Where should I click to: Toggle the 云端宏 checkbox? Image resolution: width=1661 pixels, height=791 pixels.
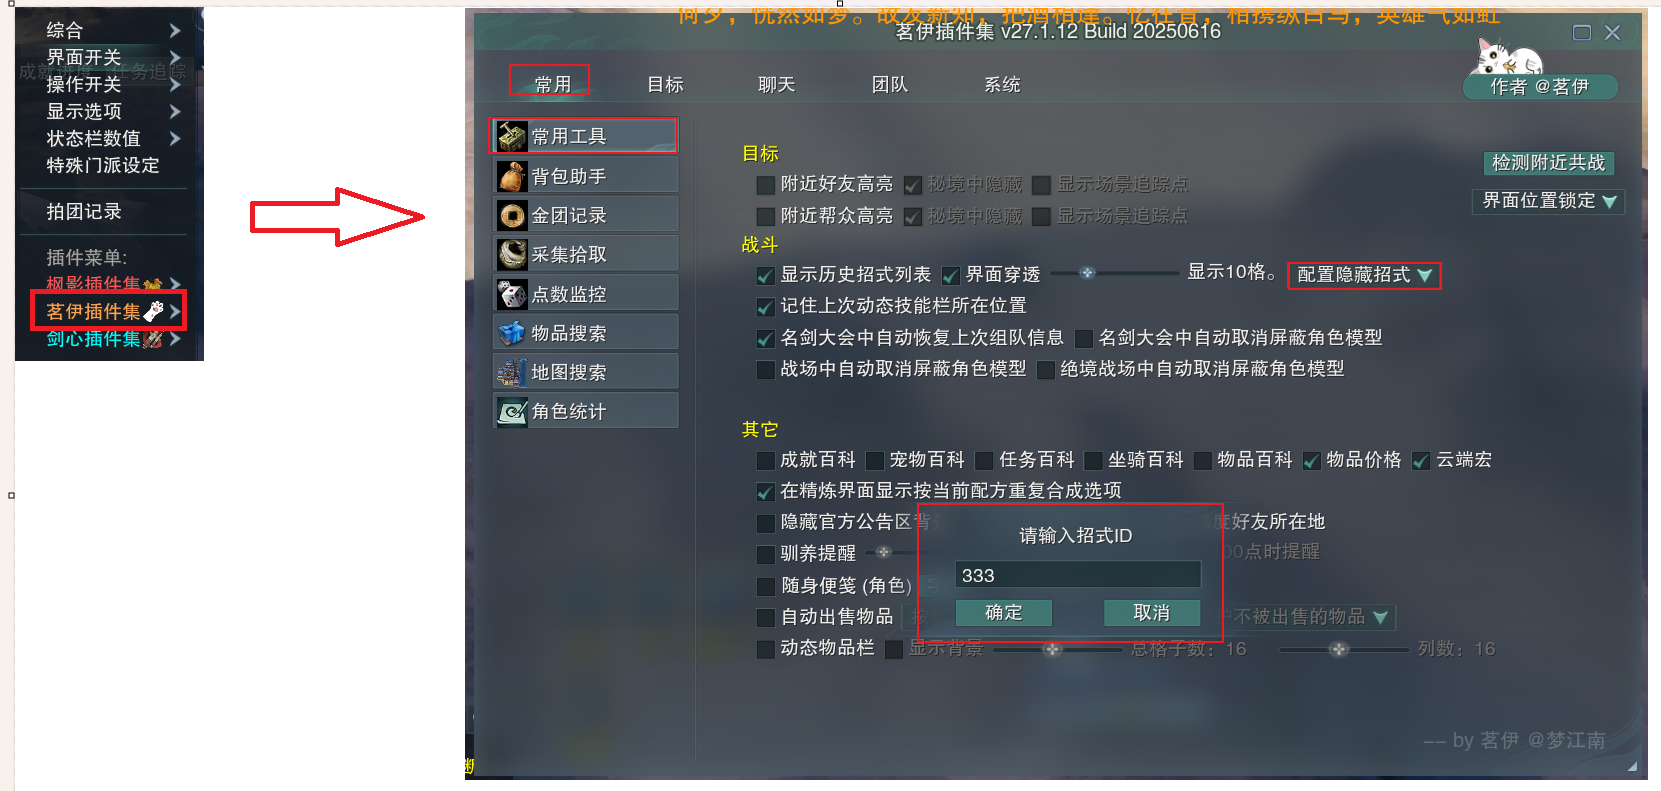point(1420,460)
